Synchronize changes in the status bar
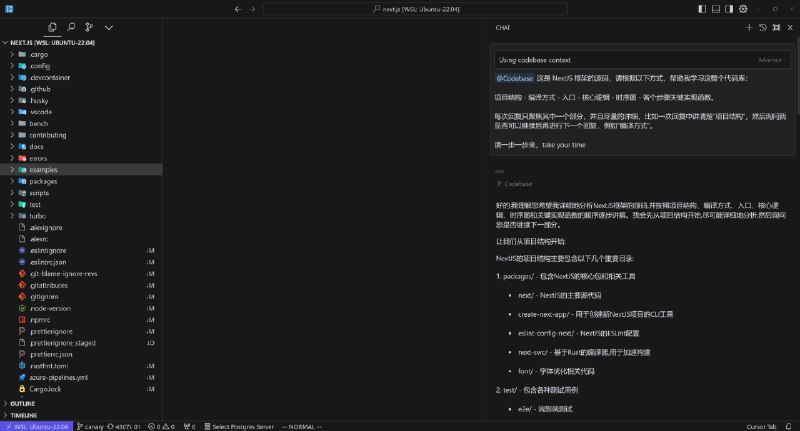The width and height of the screenshot is (800, 431). [123, 426]
